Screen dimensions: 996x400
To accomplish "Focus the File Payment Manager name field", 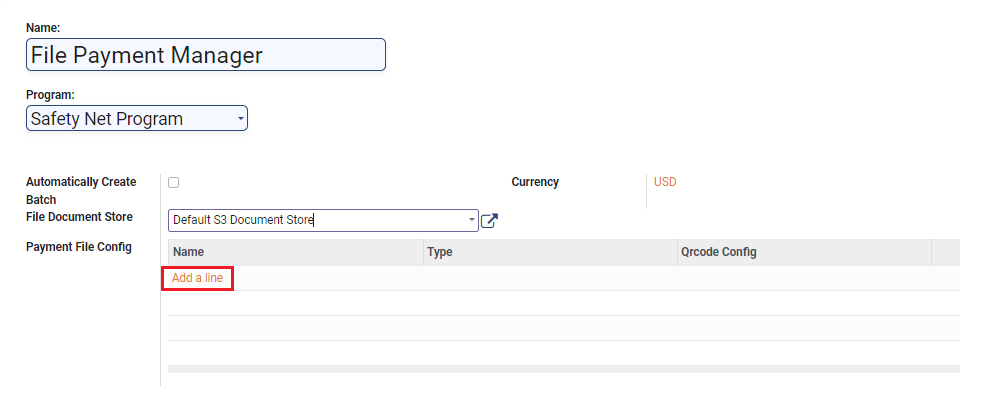I will tap(205, 55).
